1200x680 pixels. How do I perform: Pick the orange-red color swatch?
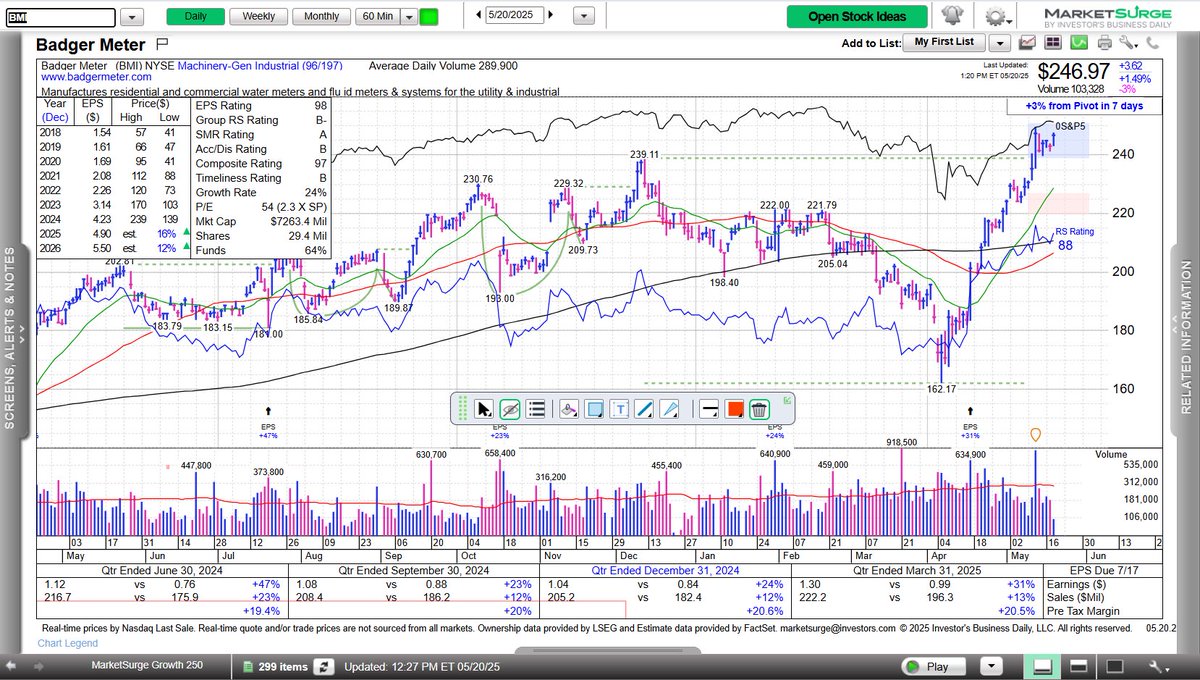[x=735, y=408]
